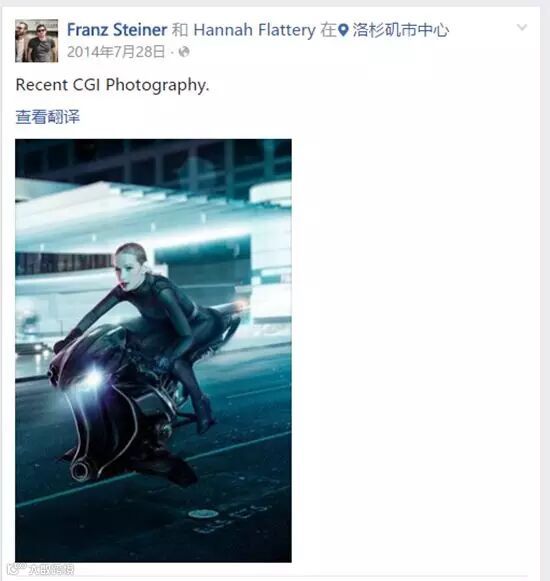Image resolution: width=550 pixels, height=581 pixels.
Task: Select the Recent CGI Photography caption
Action: tap(113, 85)
